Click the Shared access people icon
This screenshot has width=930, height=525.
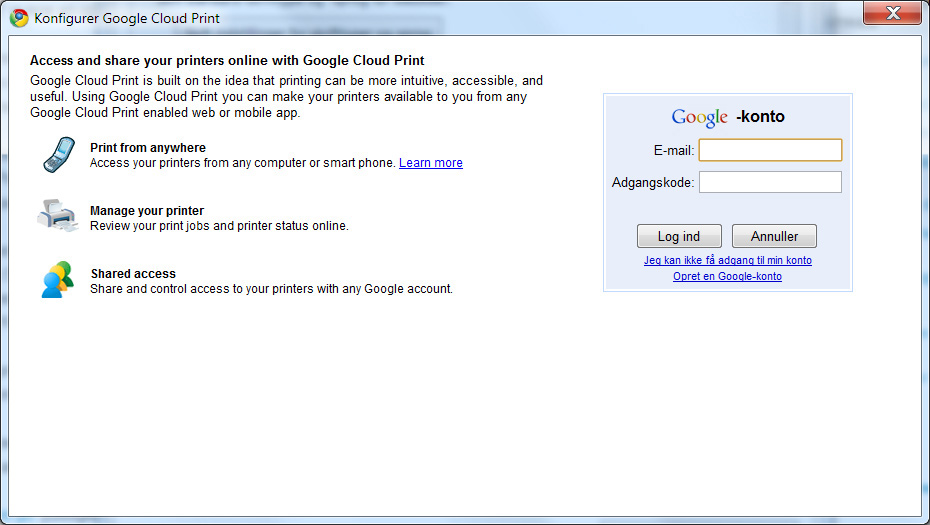click(58, 279)
